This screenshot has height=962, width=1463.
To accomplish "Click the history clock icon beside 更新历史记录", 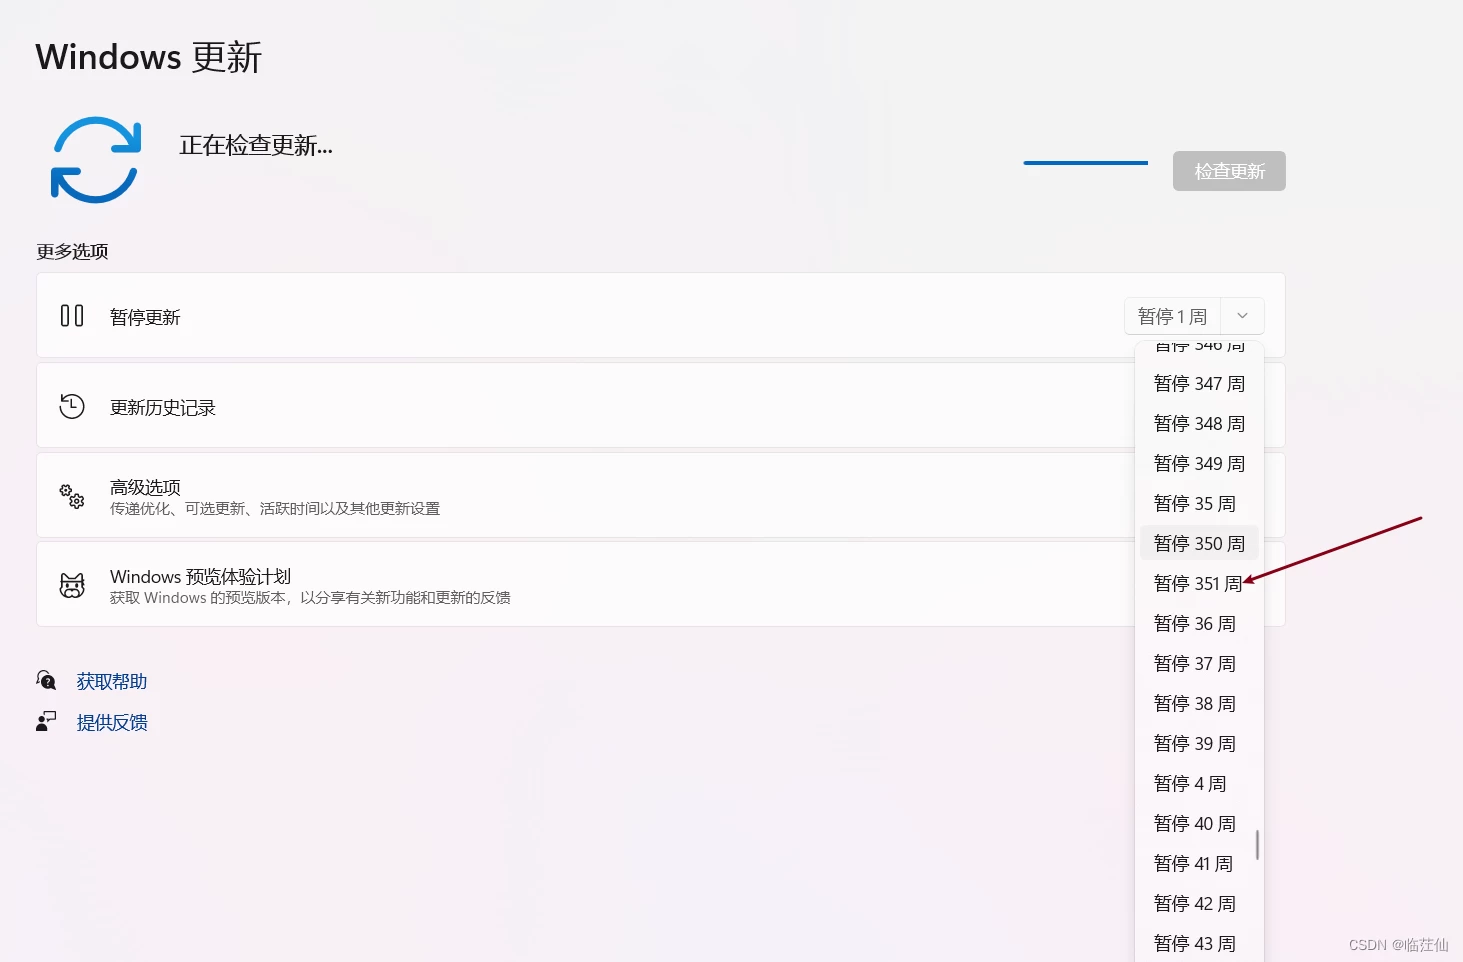I will point(72,406).
